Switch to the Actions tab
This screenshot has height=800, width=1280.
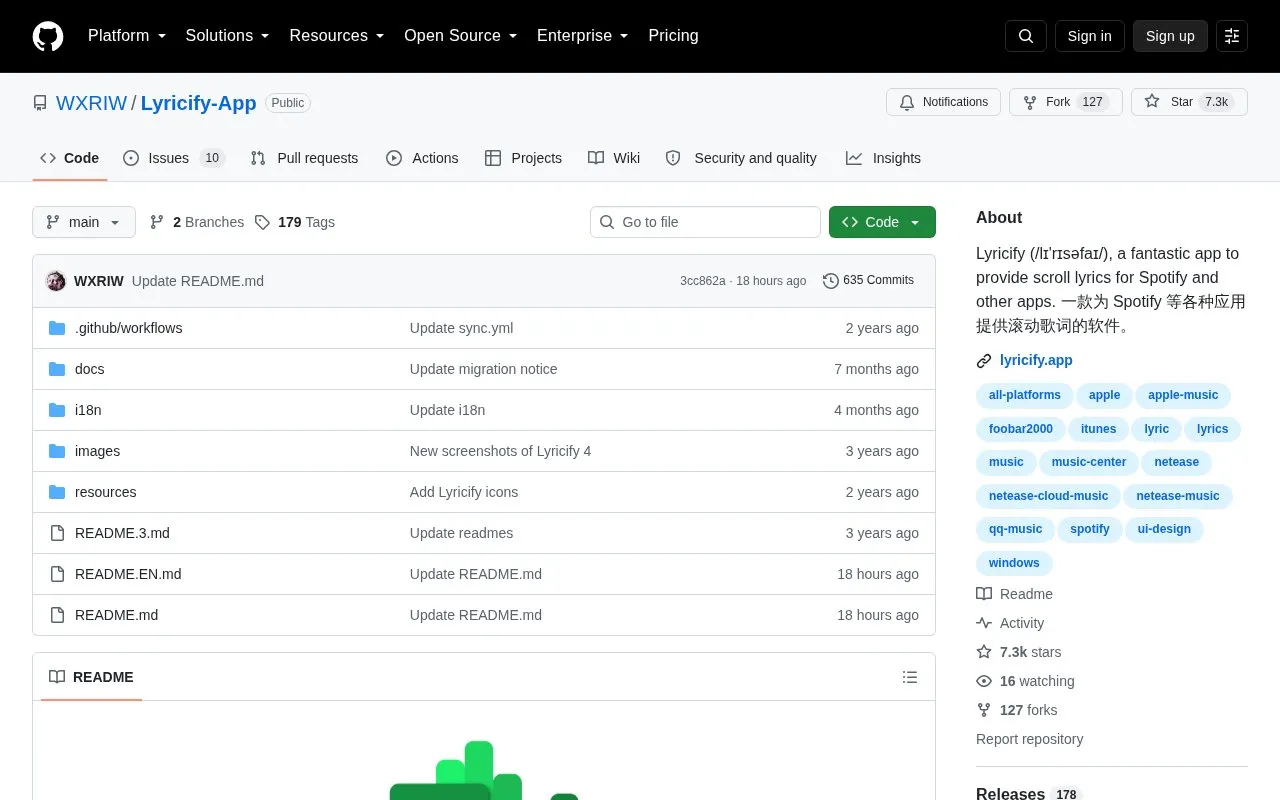pos(422,158)
